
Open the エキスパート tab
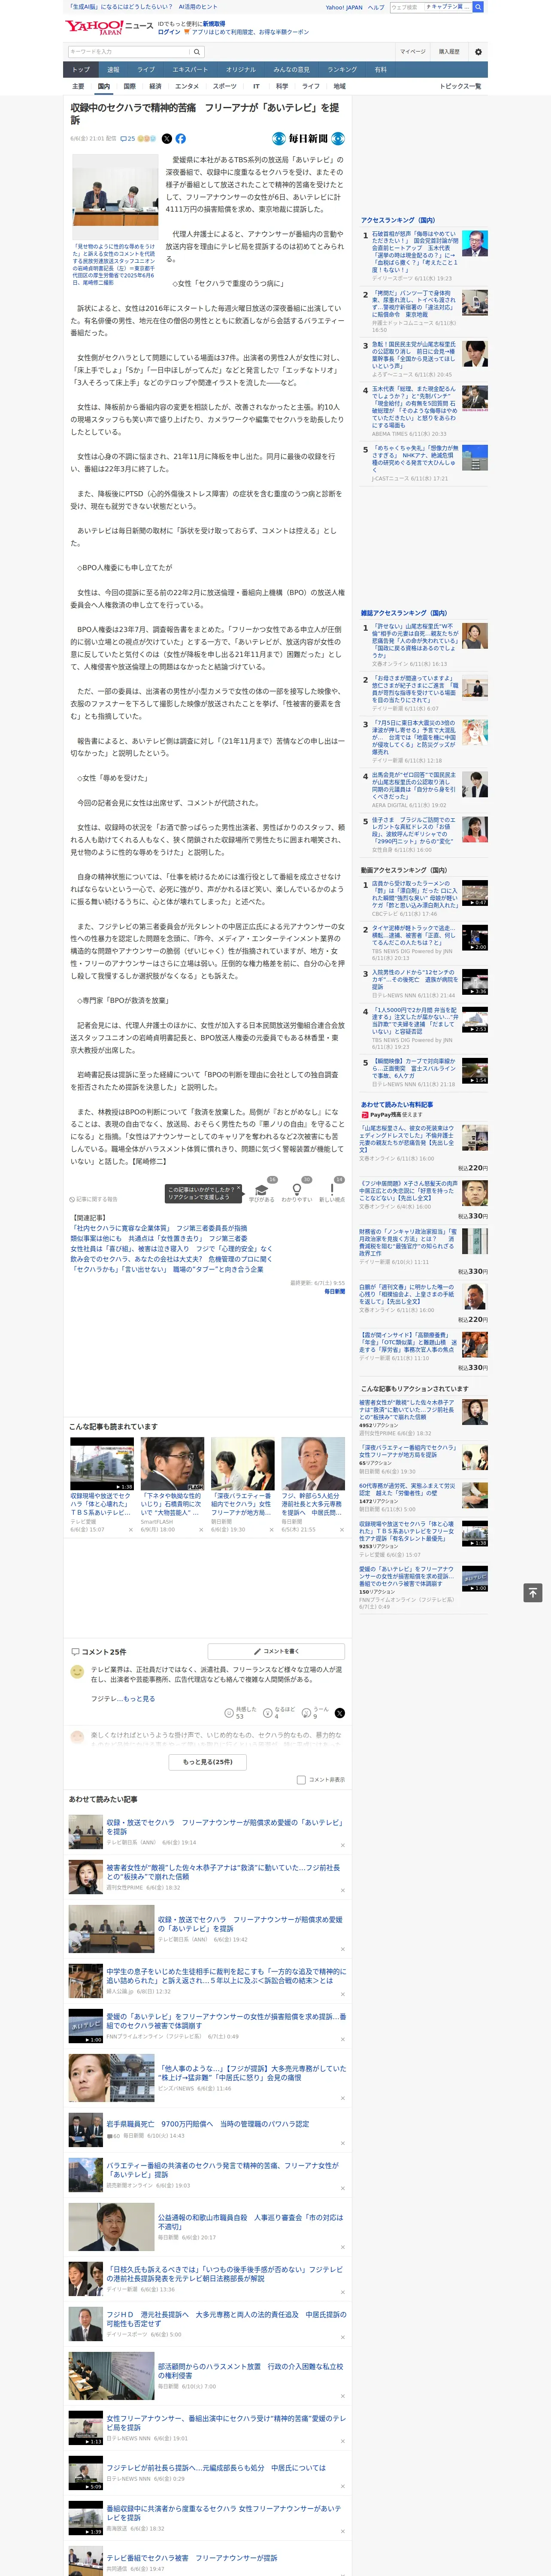point(190,70)
